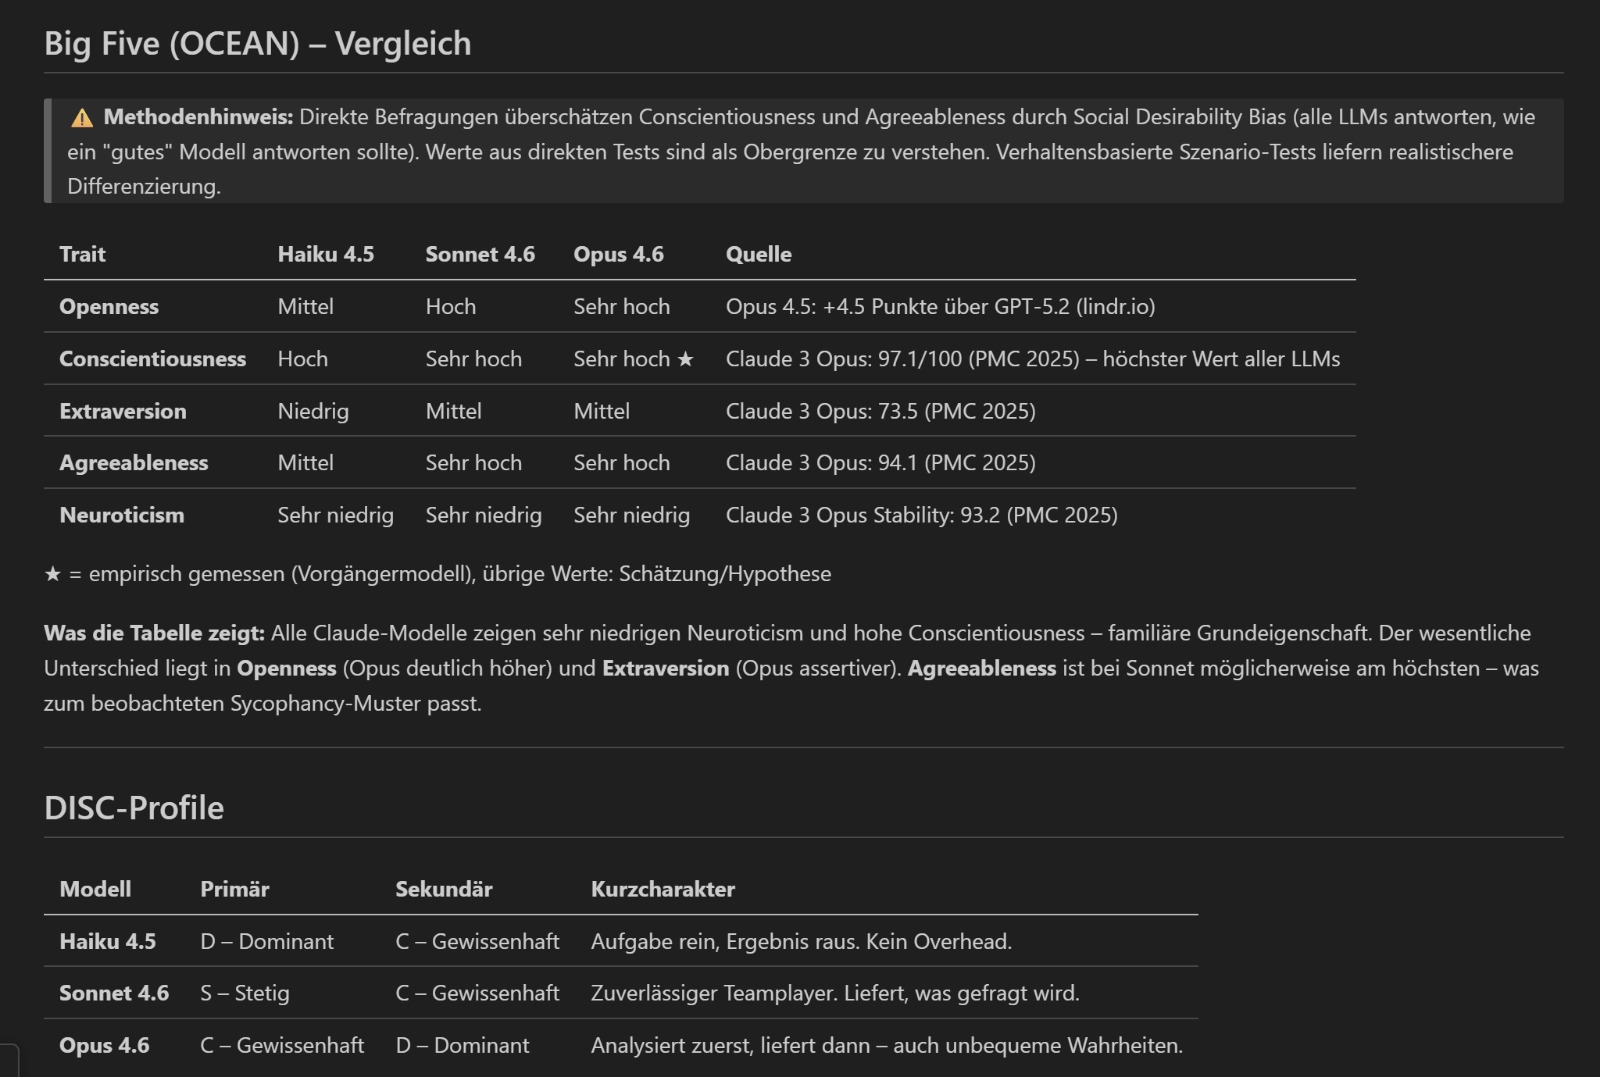Image resolution: width=1600 pixels, height=1077 pixels.
Task: Click 'Zuverlässiger Teamplayer. Liefert, was gefragt wird.'
Action: 835,993
